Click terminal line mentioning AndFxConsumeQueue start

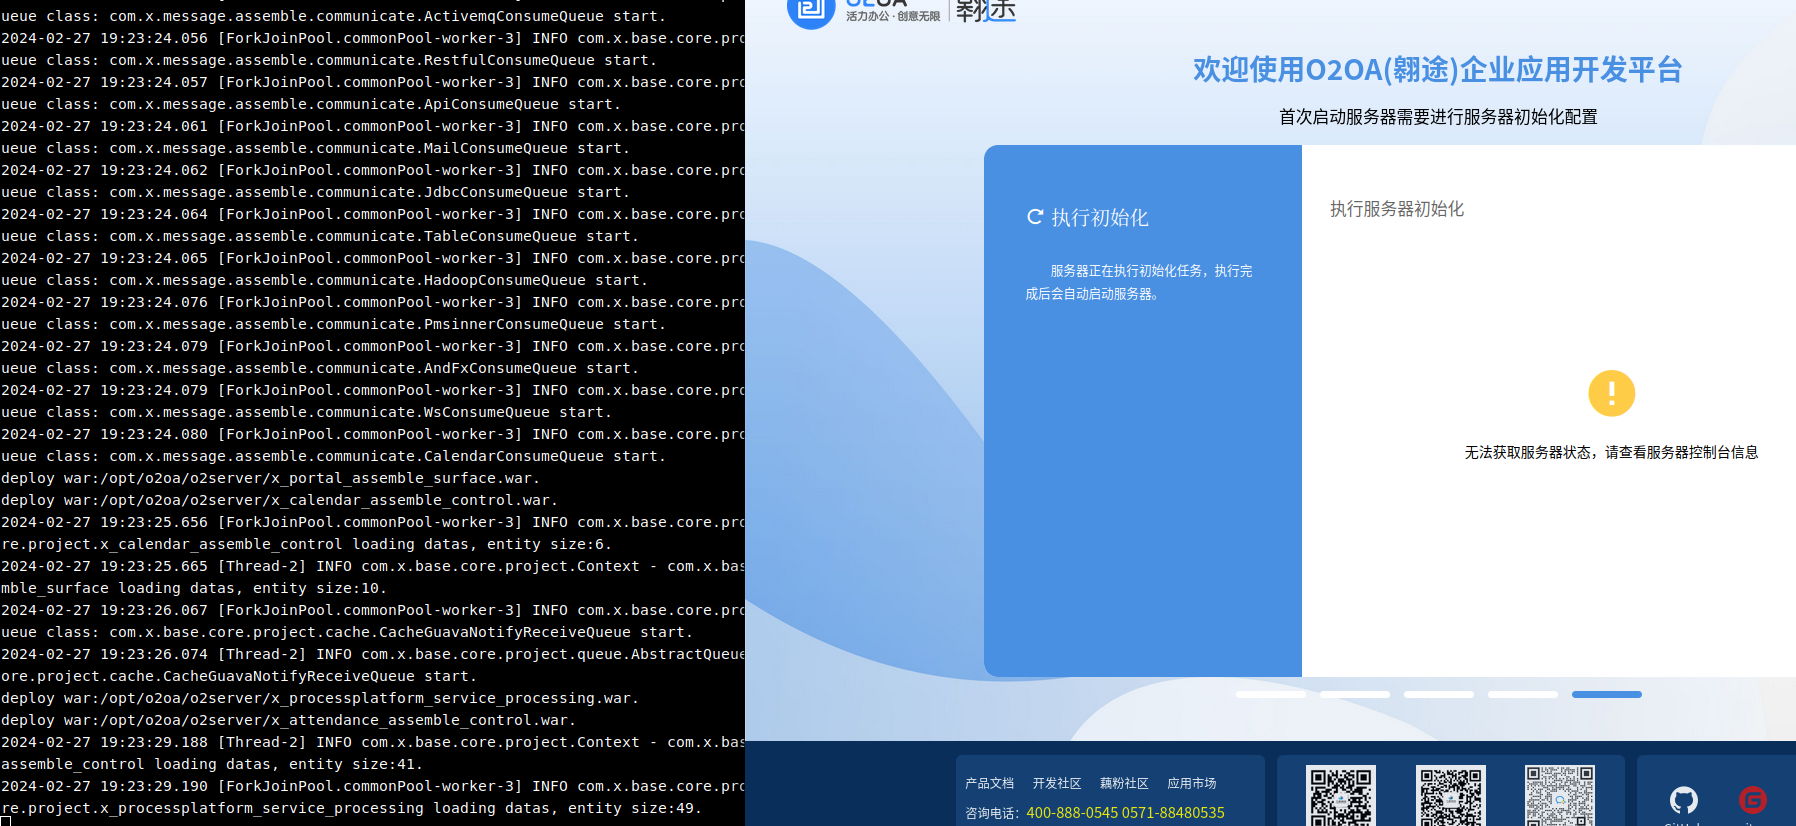coord(320,368)
